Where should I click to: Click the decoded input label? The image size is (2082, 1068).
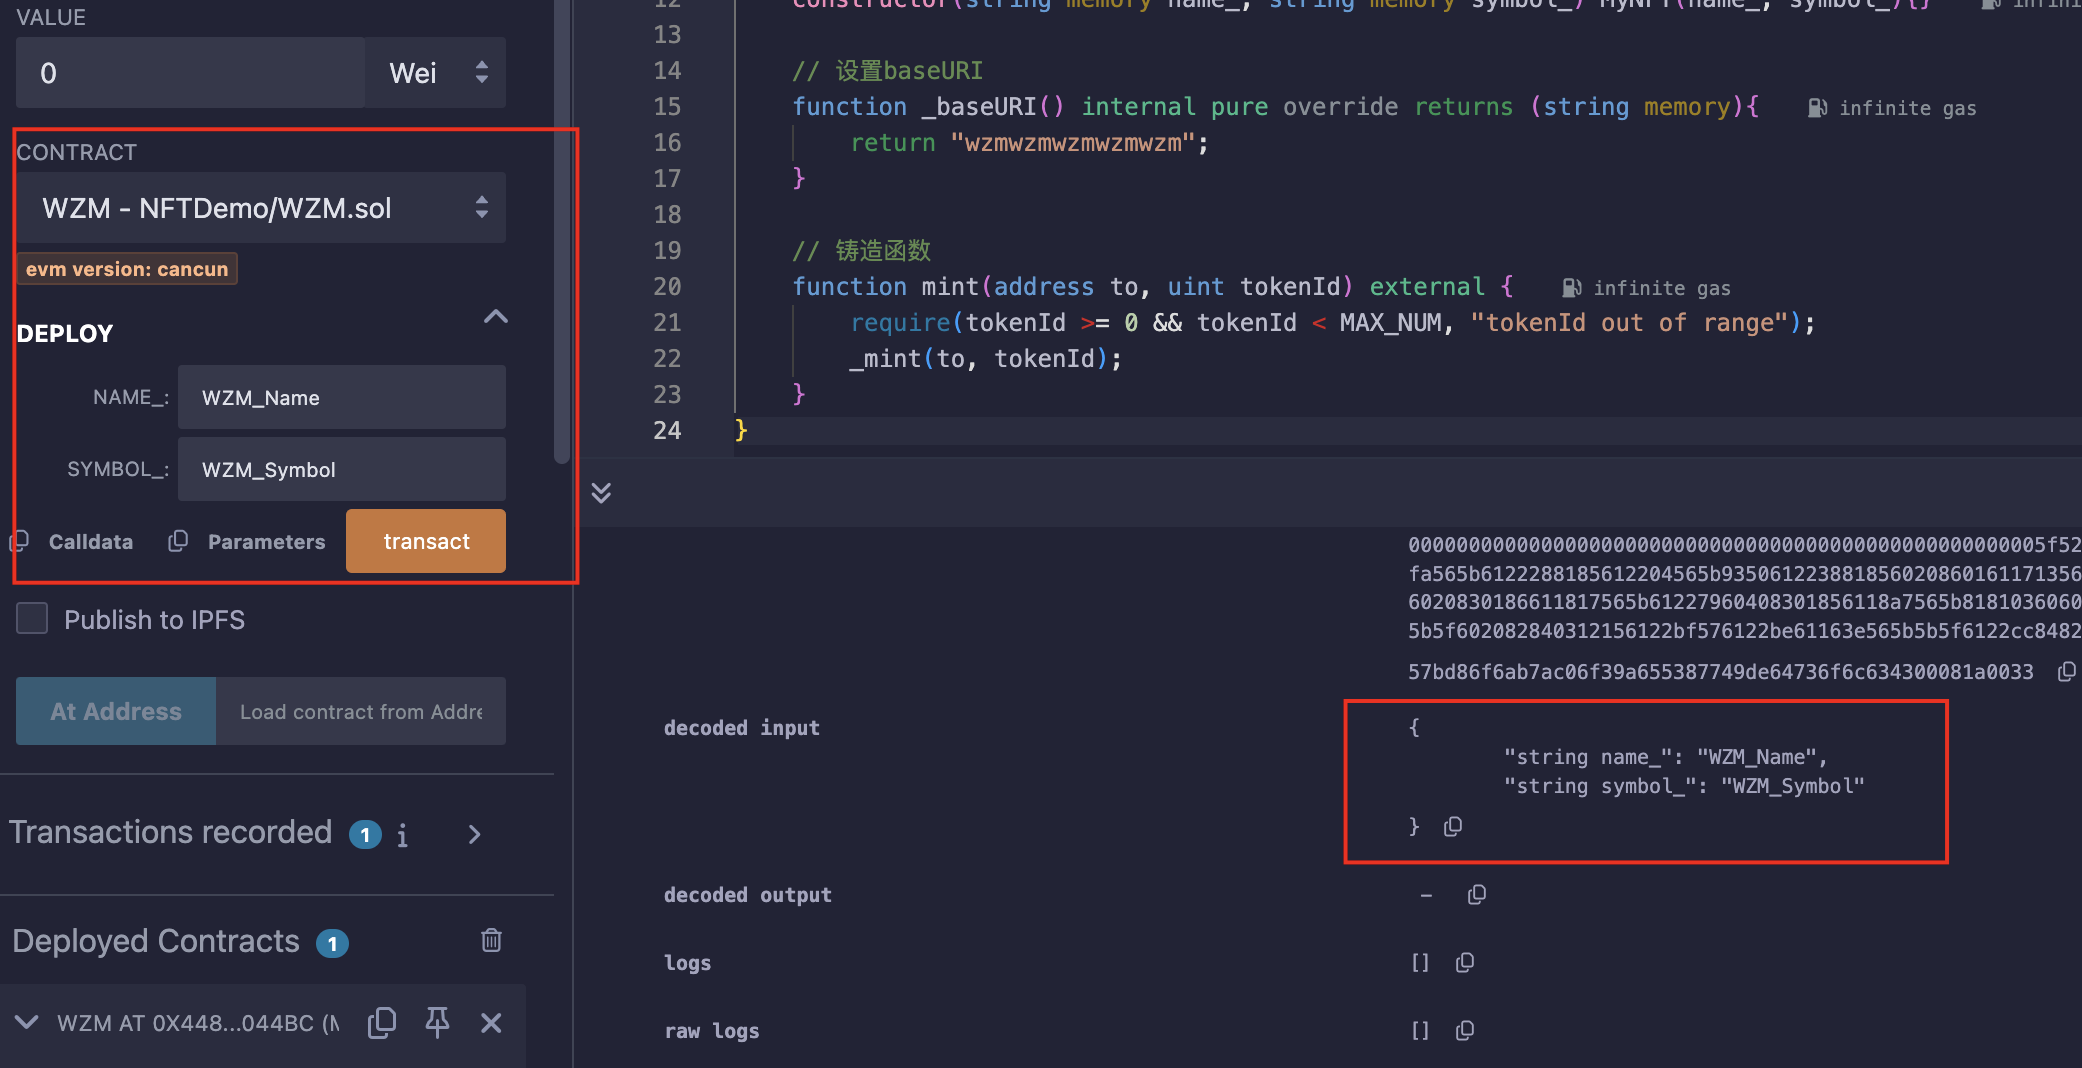tap(742, 728)
